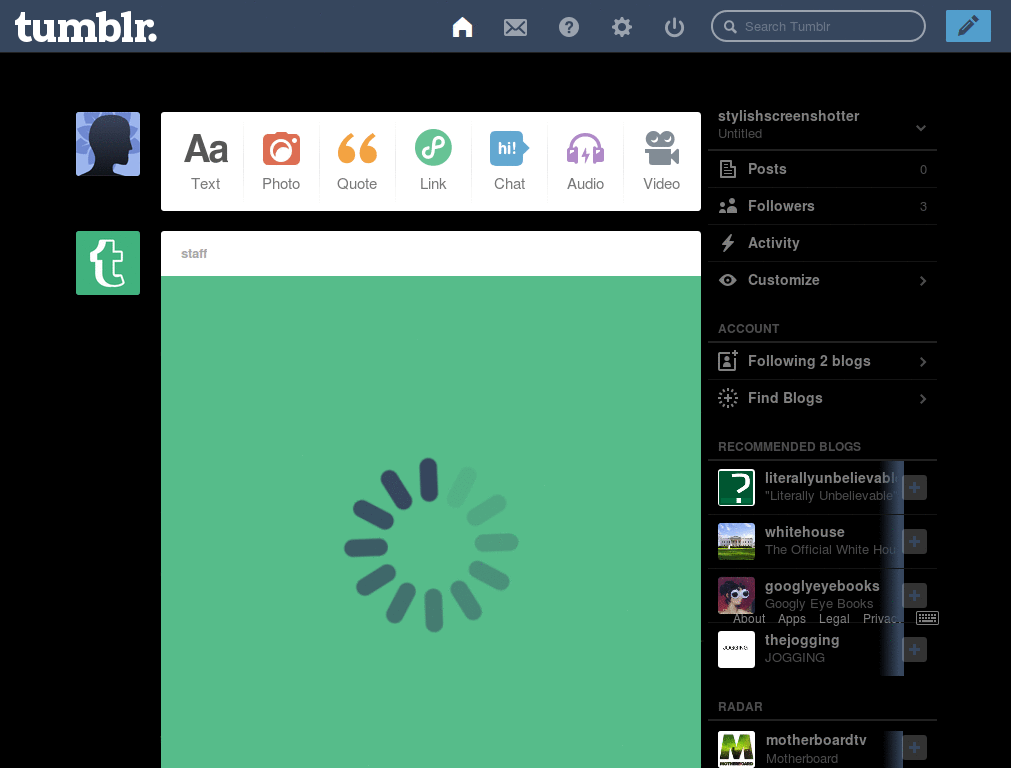Open the Activity menu item

click(x=822, y=243)
